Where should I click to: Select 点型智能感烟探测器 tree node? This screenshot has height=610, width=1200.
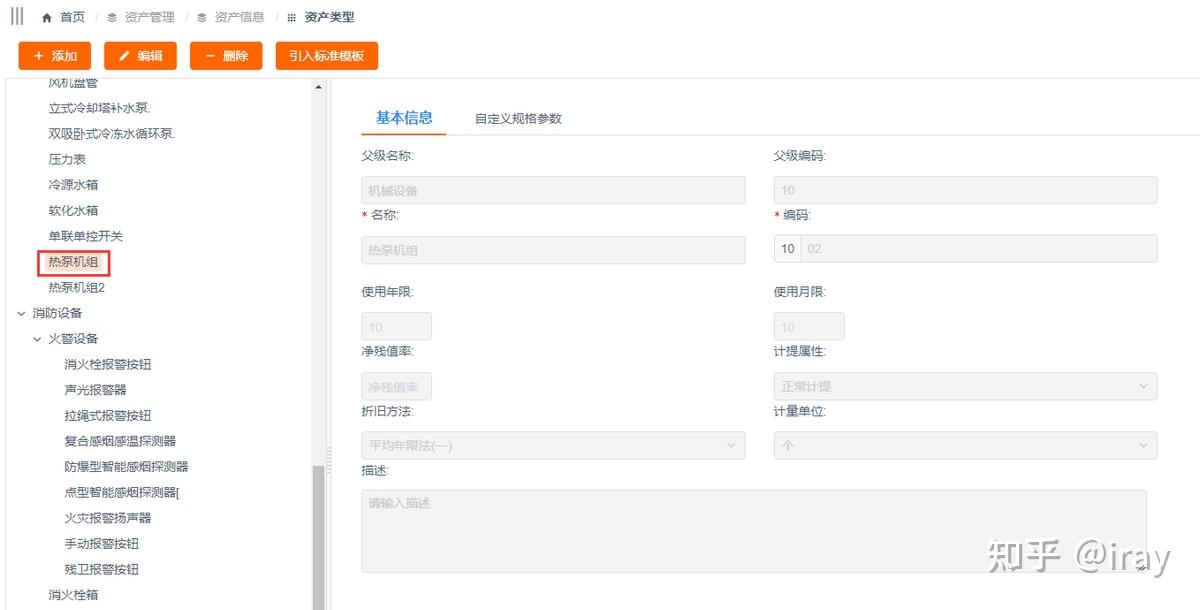(x=121, y=493)
